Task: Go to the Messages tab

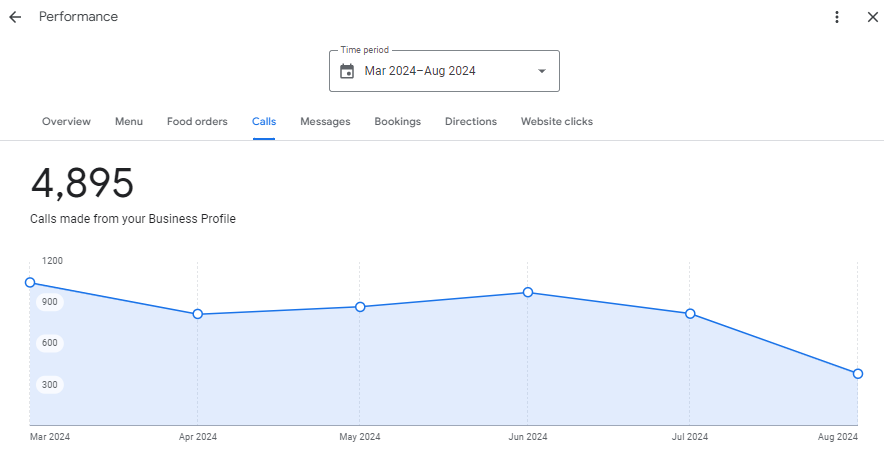Action: [x=325, y=122]
